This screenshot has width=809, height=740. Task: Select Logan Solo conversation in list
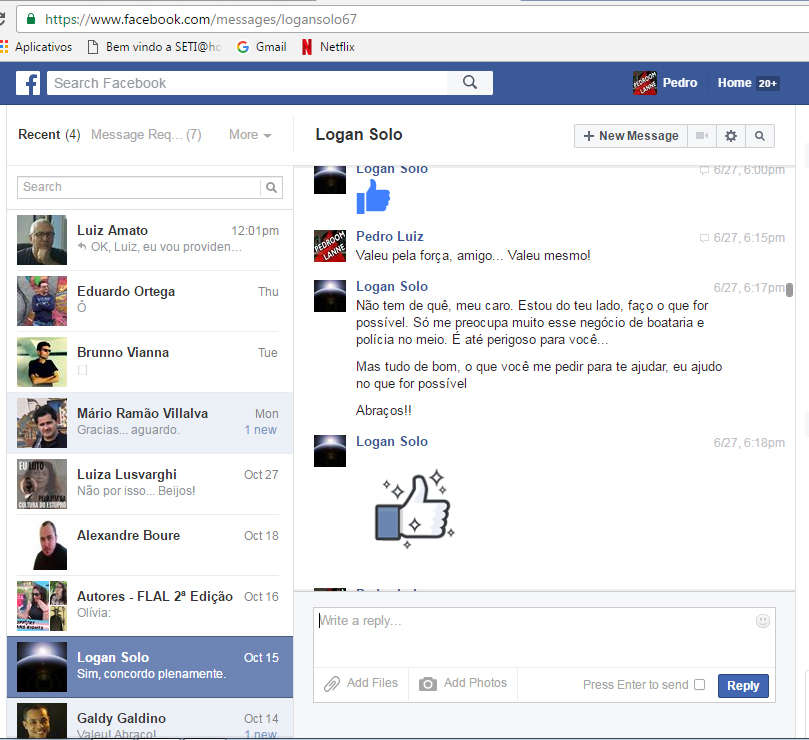point(150,667)
